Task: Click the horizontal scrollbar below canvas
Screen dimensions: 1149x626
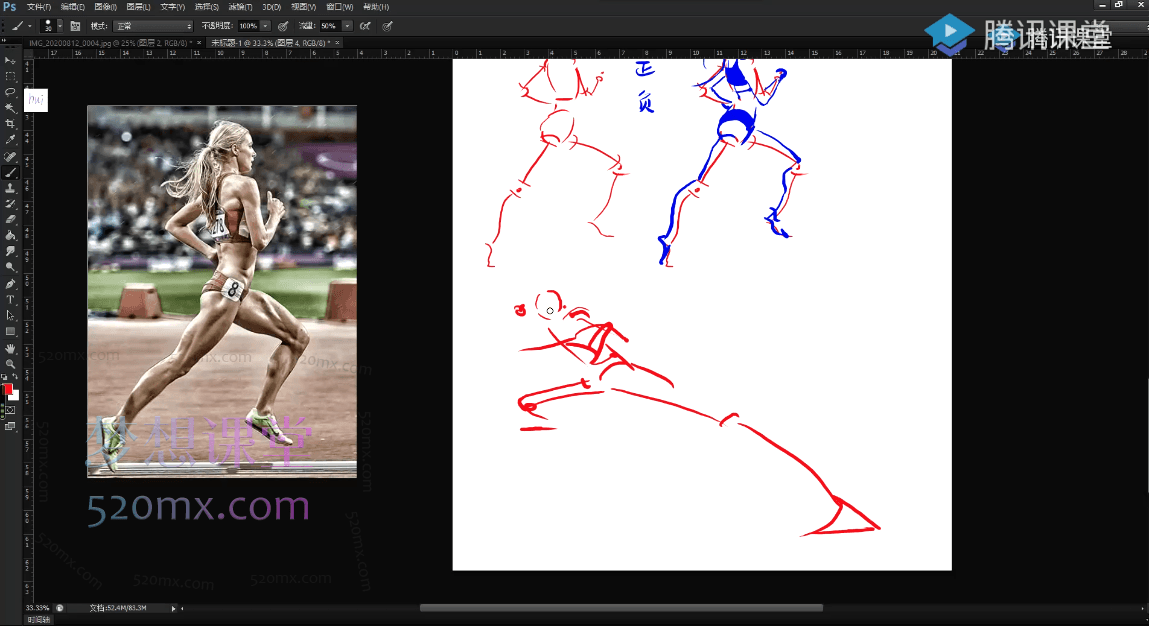Action: (x=620, y=607)
